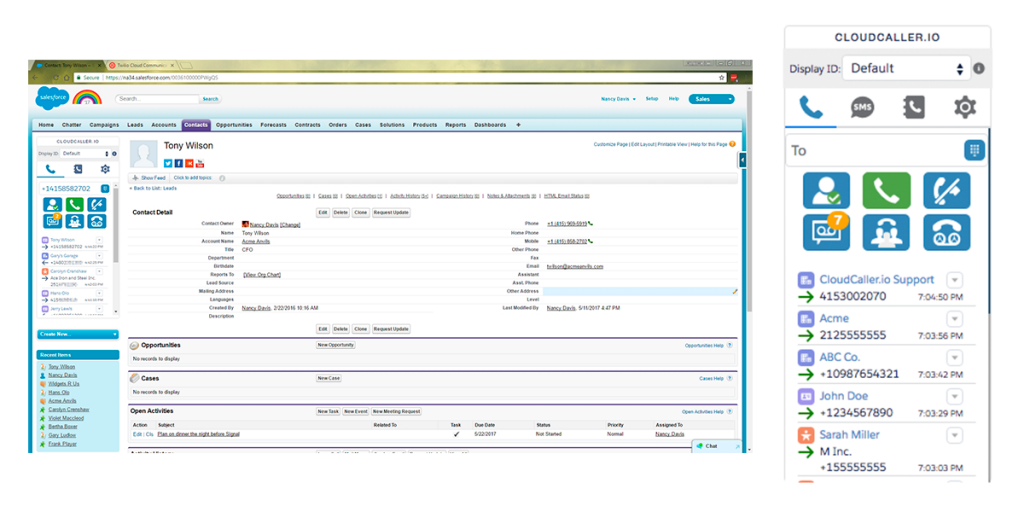Click the Sarah Miller contact icon in call log
This screenshot has width=1024, height=512.
point(807,435)
